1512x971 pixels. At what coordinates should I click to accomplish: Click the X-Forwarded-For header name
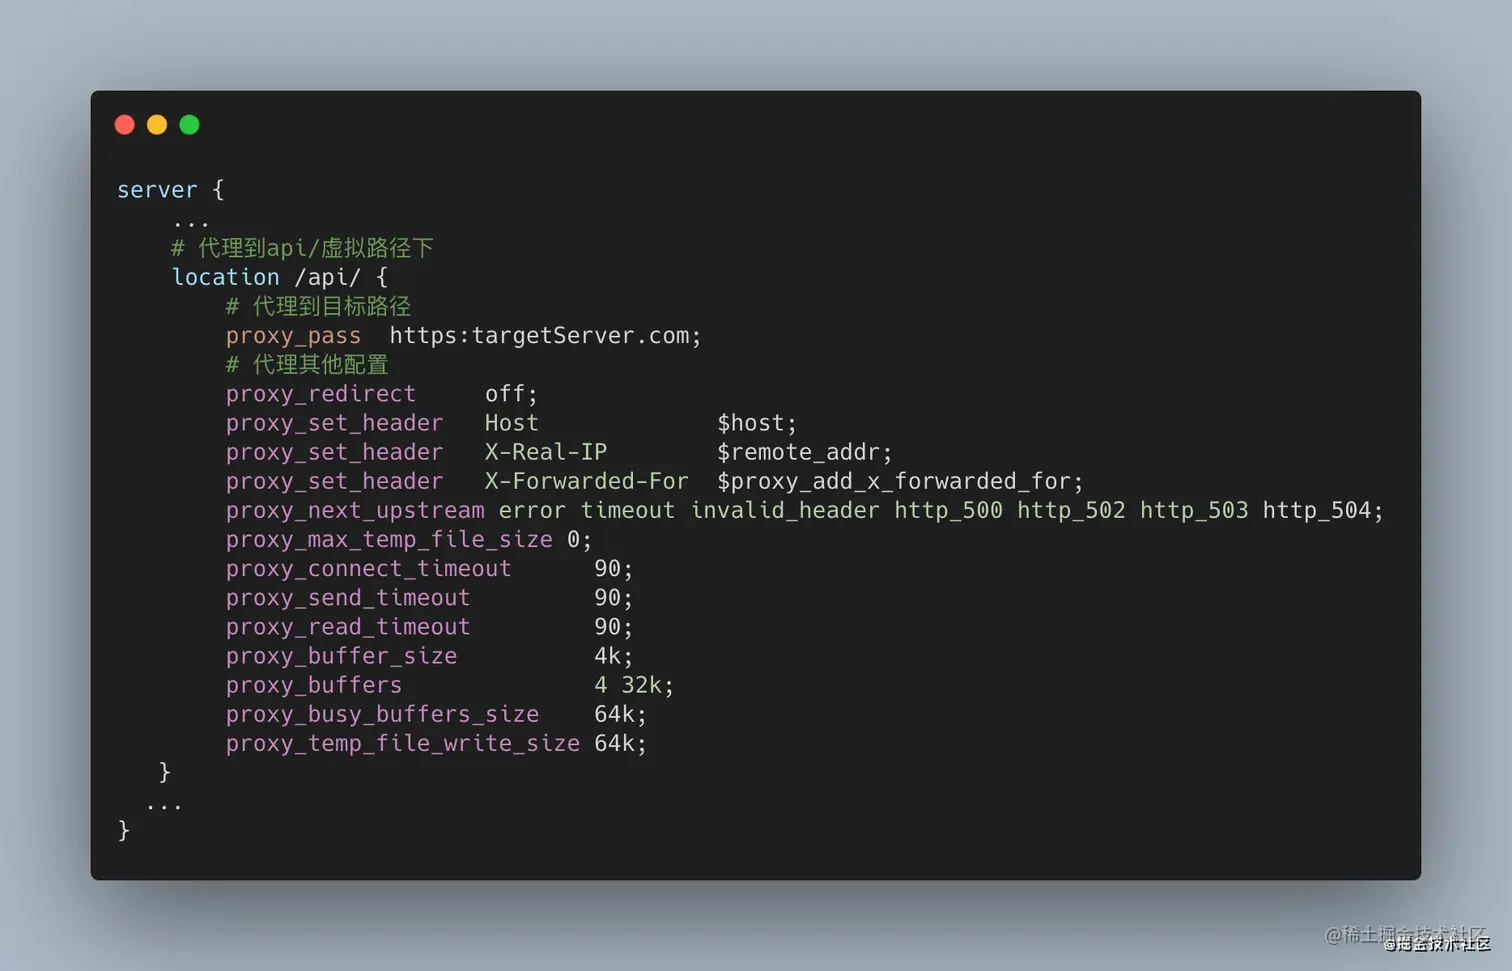tap(586, 481)
